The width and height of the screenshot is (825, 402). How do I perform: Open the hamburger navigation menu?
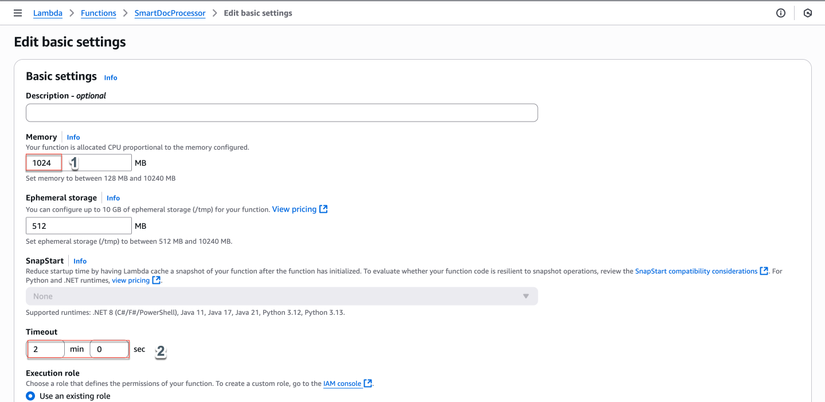[x=17, y=13]
